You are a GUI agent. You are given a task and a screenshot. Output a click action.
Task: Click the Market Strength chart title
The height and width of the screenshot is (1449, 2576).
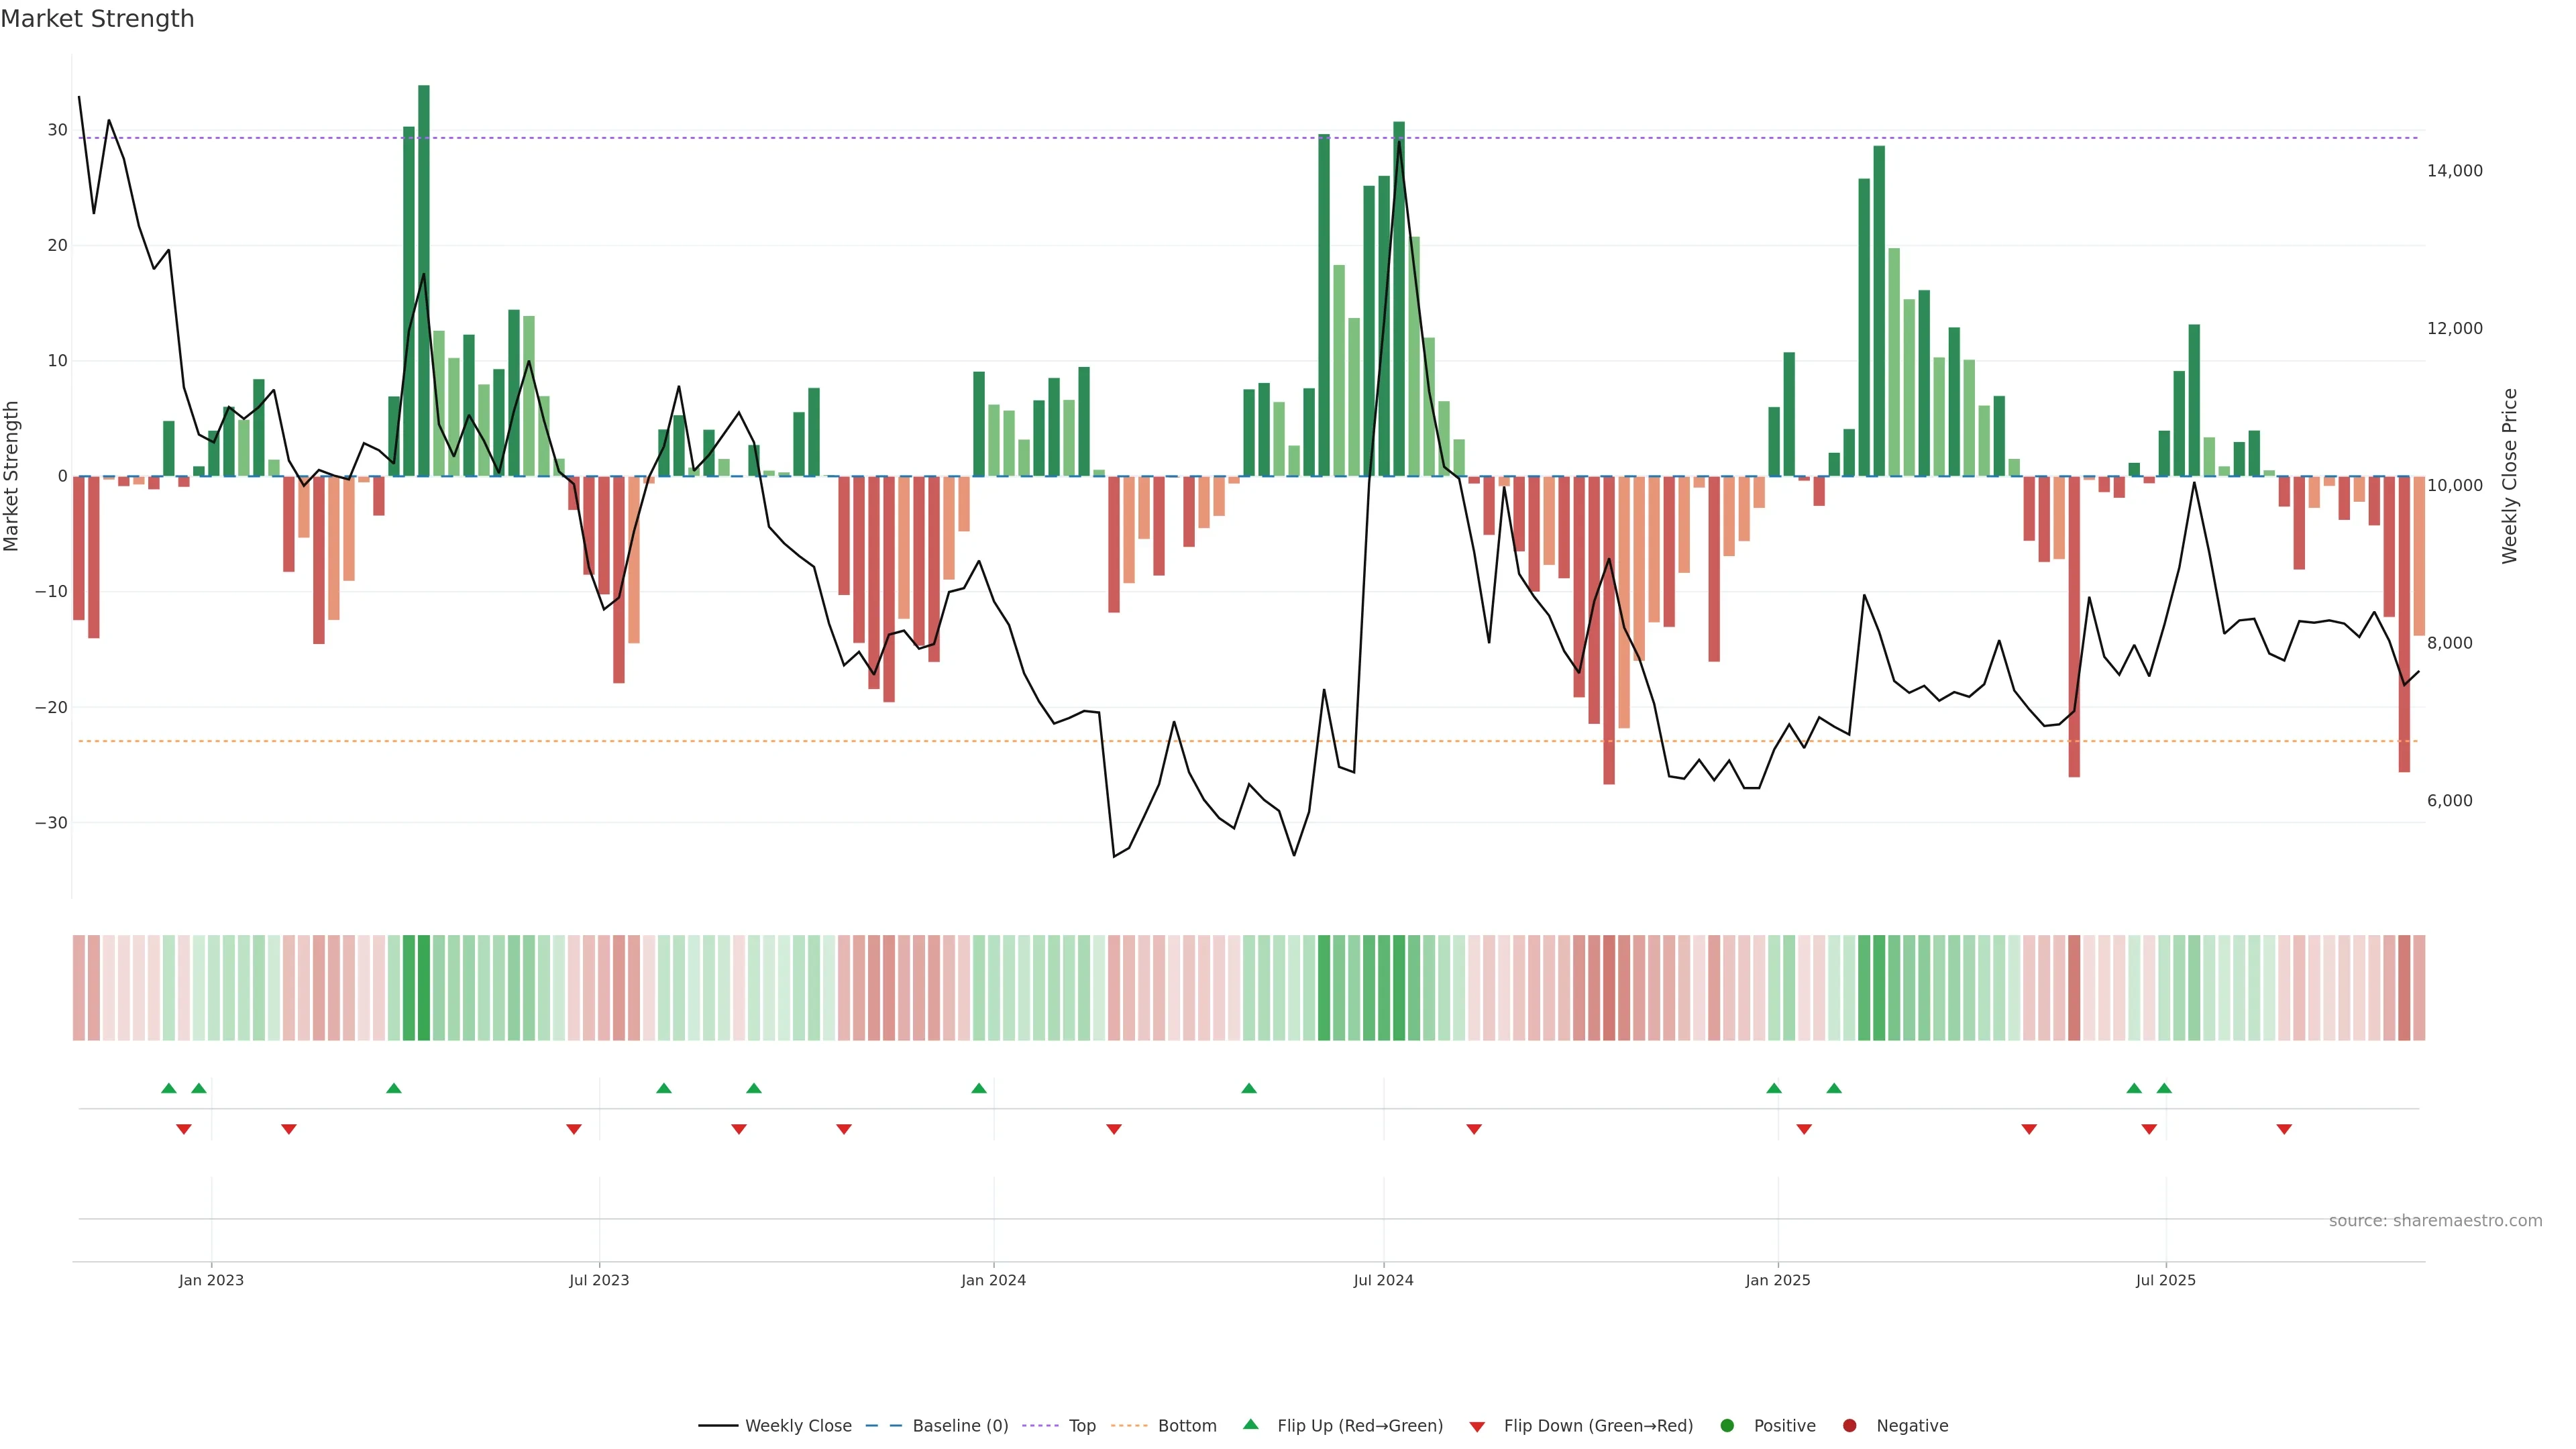(x=97, y=19)
